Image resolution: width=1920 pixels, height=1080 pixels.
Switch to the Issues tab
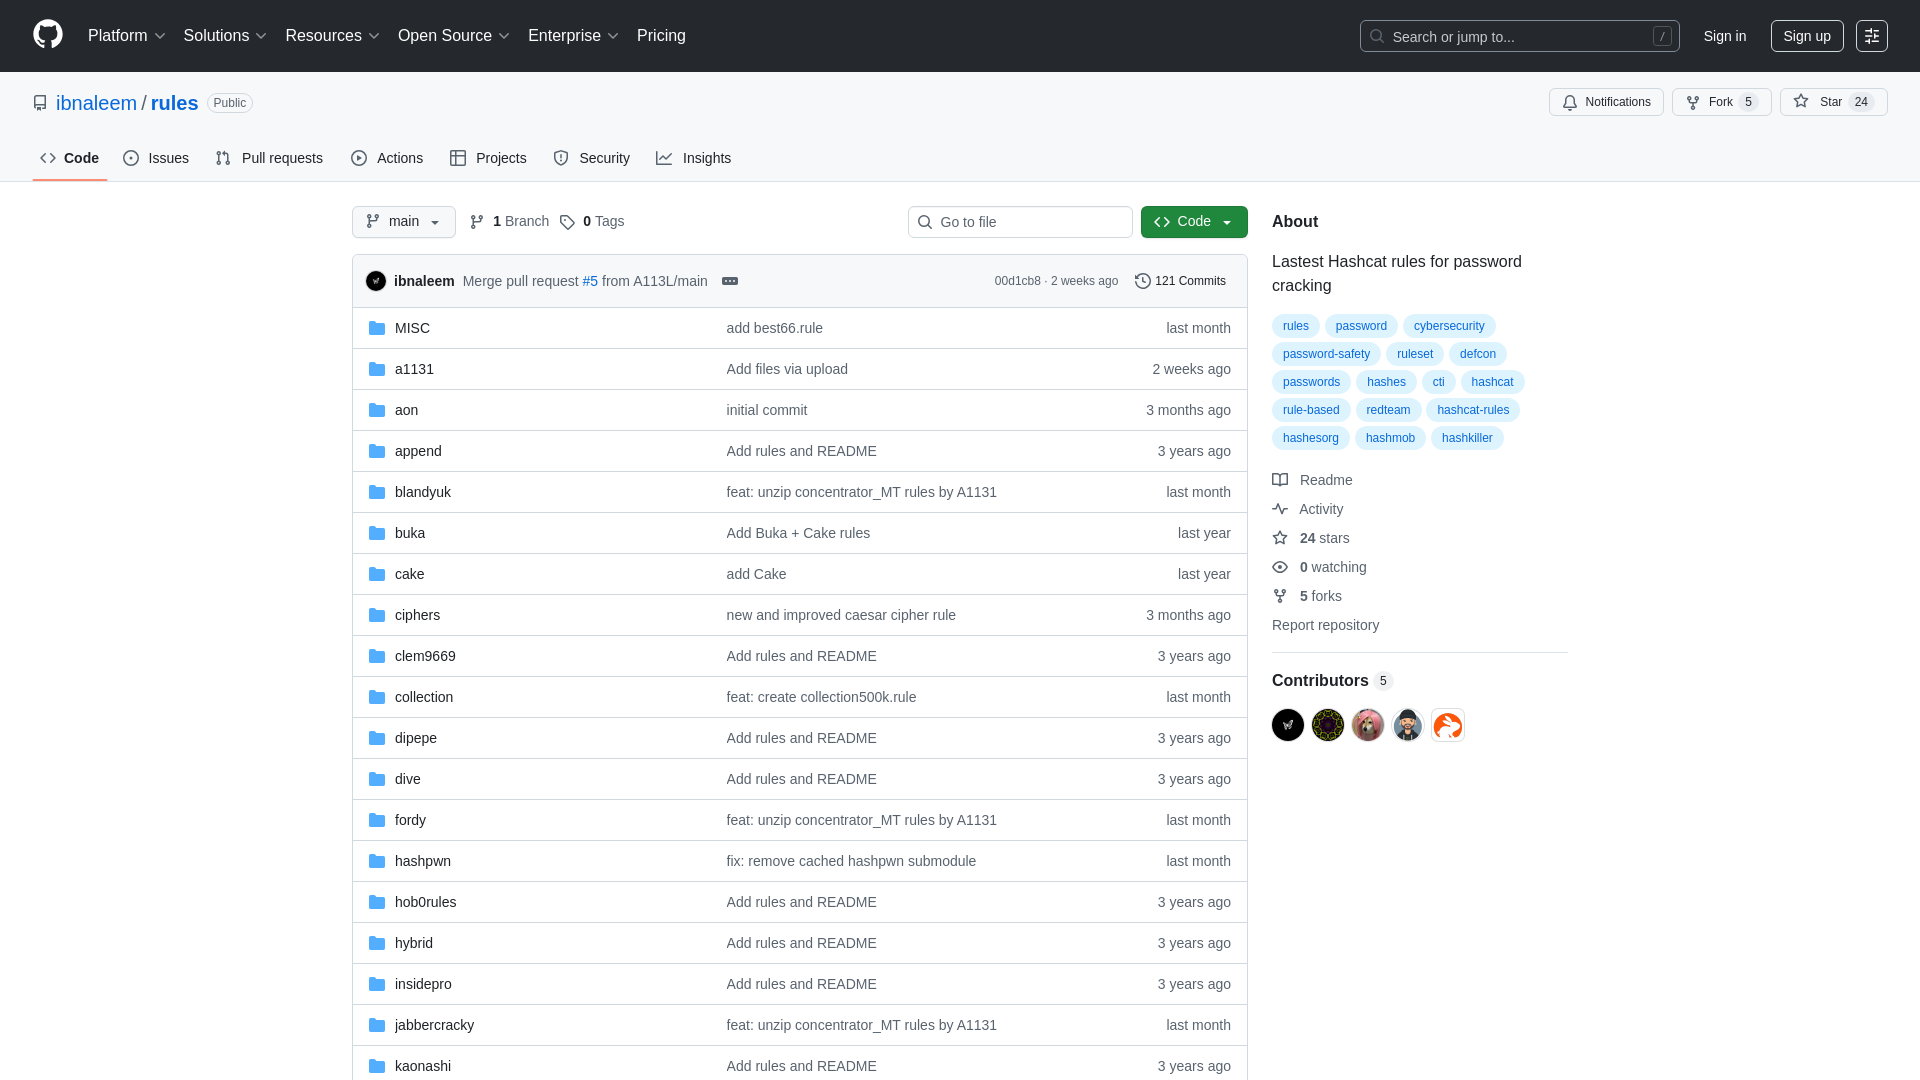pyautogui.click(x=156, y=158)
